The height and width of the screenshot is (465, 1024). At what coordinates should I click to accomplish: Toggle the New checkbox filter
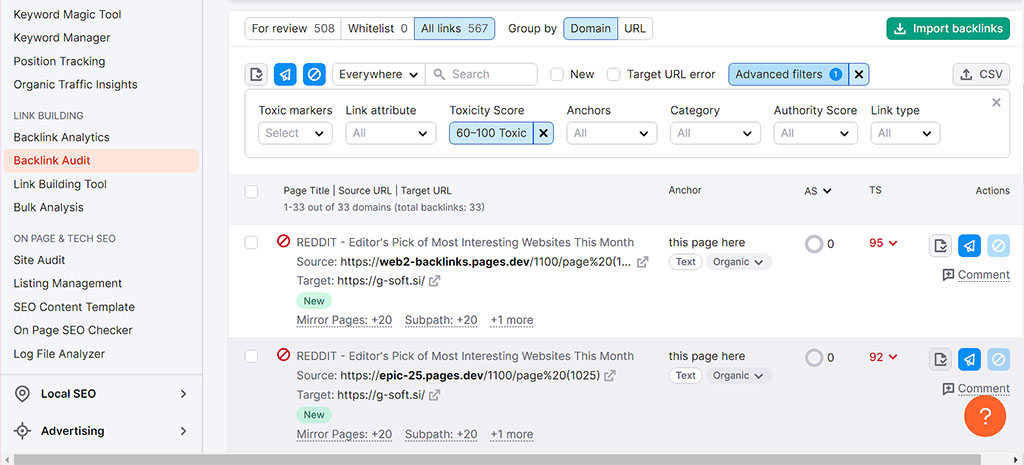(556, 74)
